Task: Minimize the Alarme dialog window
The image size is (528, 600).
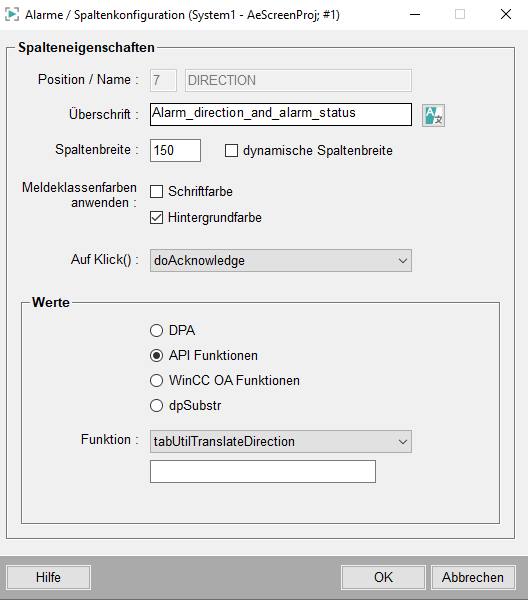Action: 415,15
